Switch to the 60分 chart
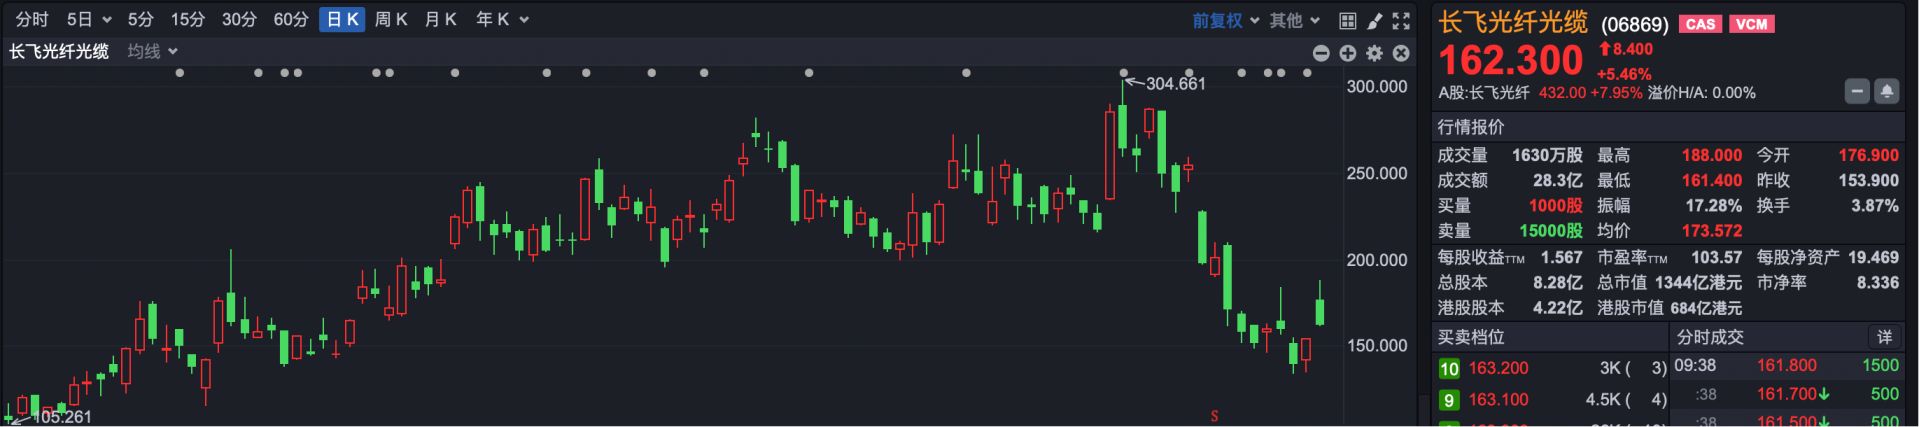 291,20
